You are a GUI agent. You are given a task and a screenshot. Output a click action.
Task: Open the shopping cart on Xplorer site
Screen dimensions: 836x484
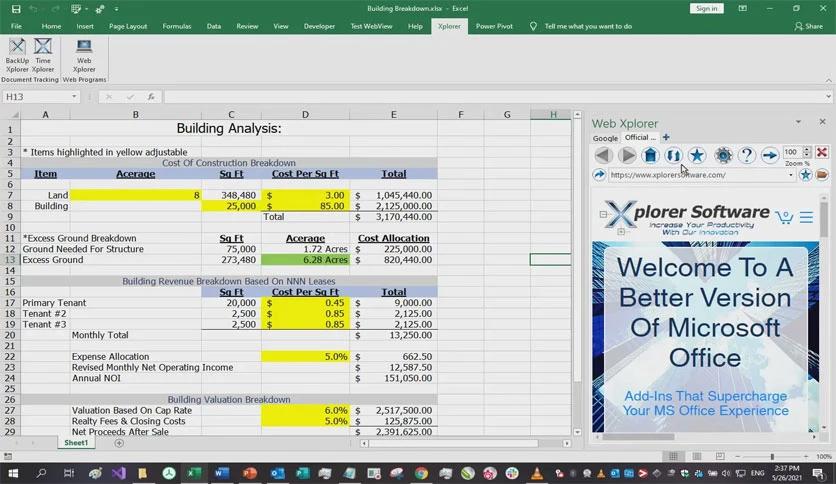click(784, 217)
